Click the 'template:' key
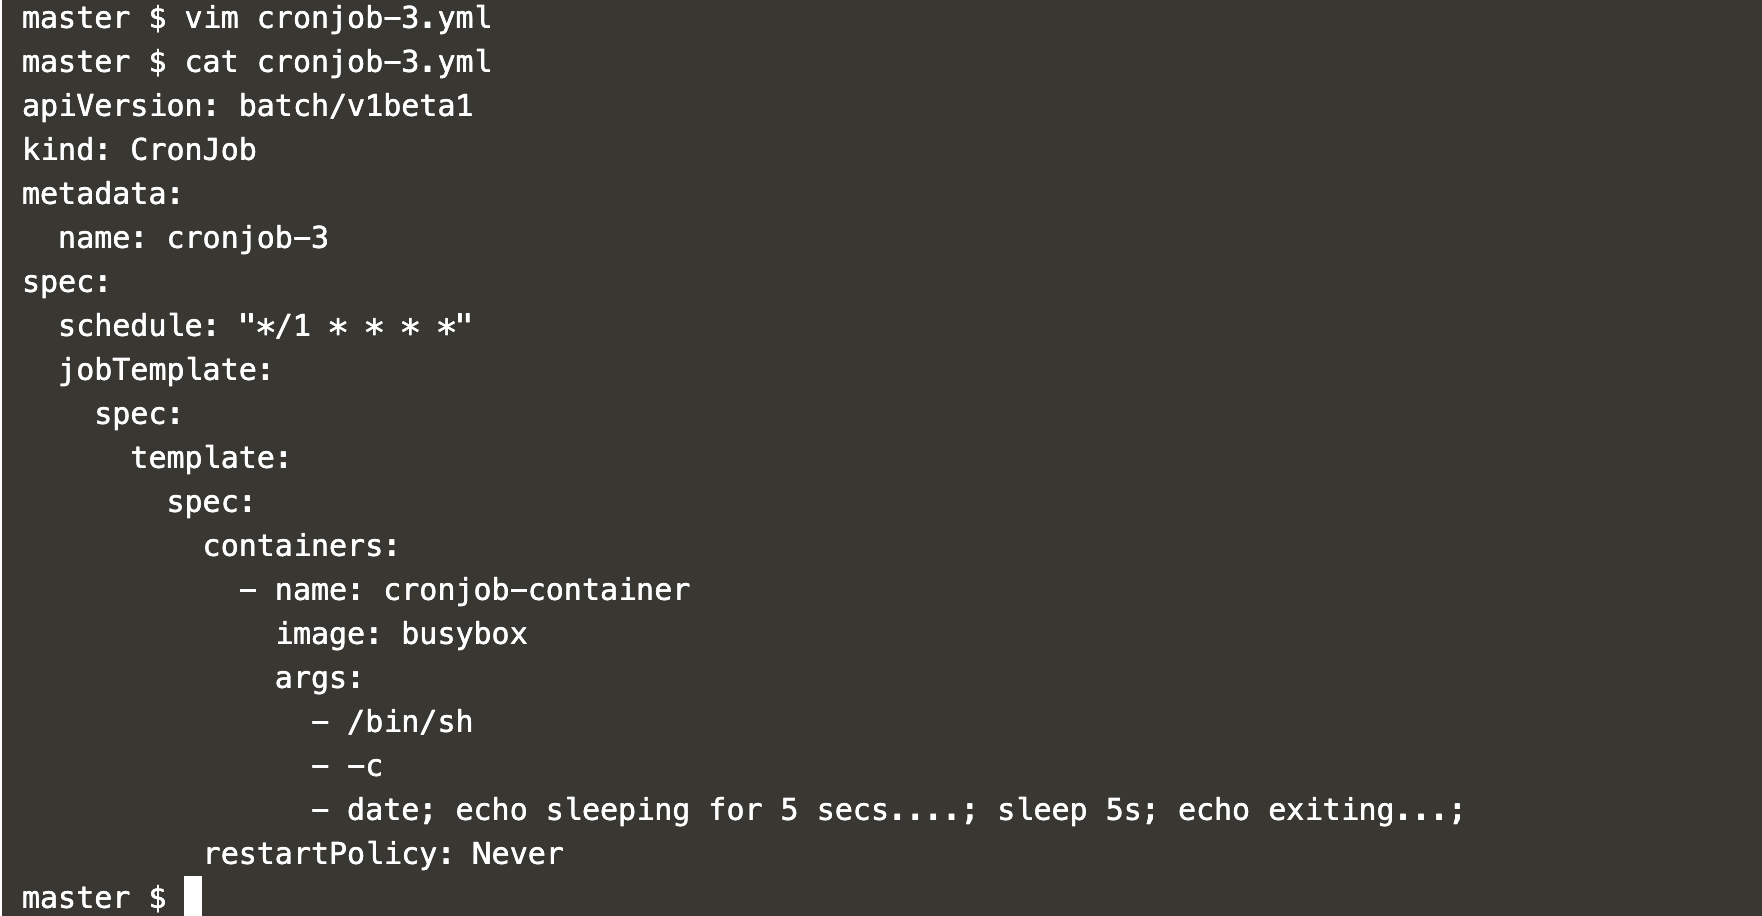Image resolution: width=1762 pixels, height=916 pixels. (211, 458)
